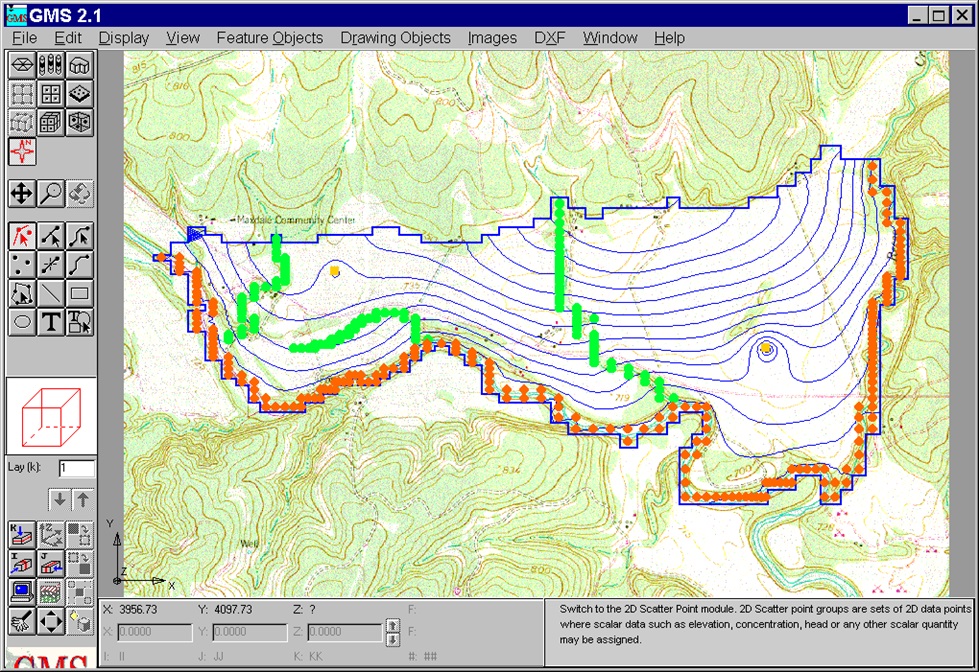This screenshot has height=672, width=979.
Task: Open the Borehole module icon
Action: 51,66
